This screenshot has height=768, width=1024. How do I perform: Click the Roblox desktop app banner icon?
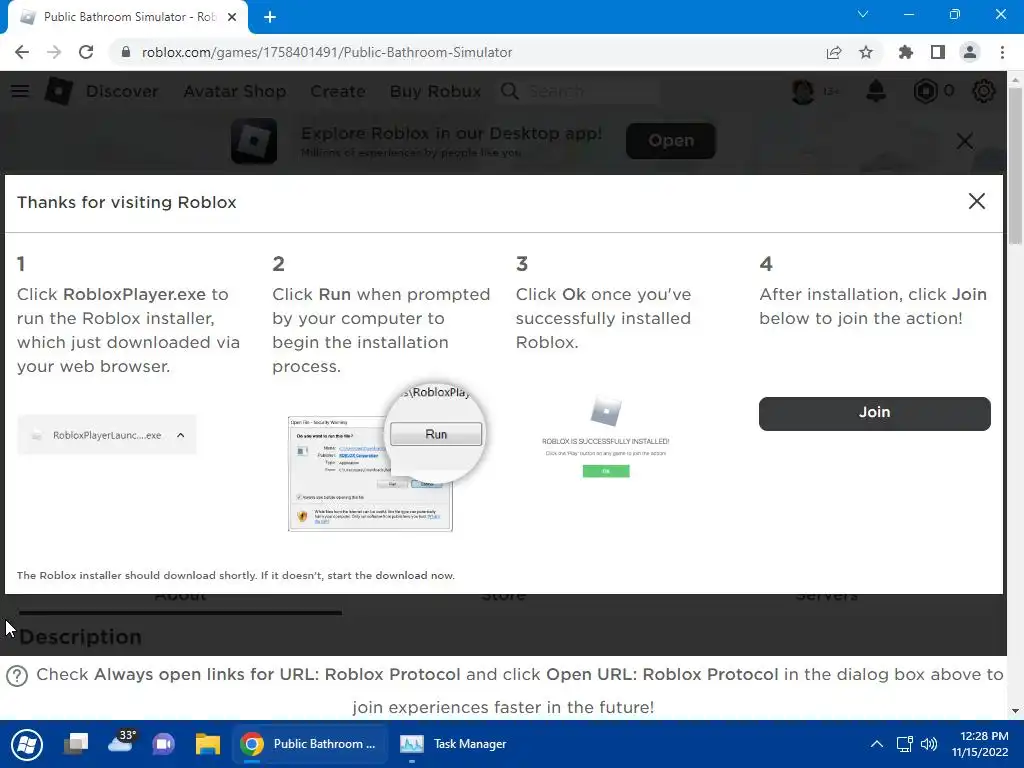coord(254,140)
